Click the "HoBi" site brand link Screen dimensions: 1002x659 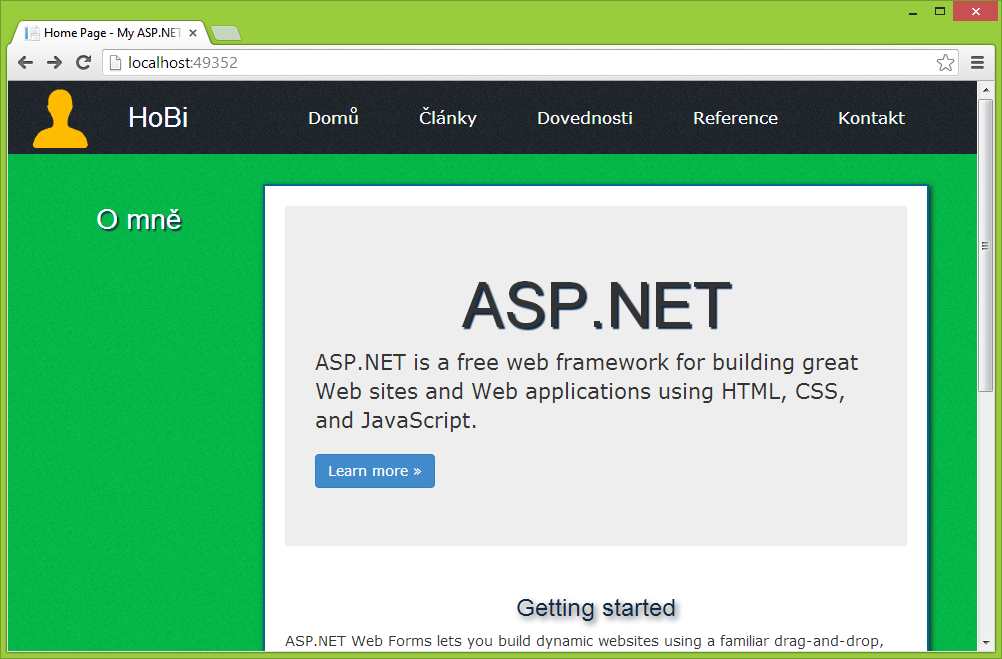click(157, 118)
